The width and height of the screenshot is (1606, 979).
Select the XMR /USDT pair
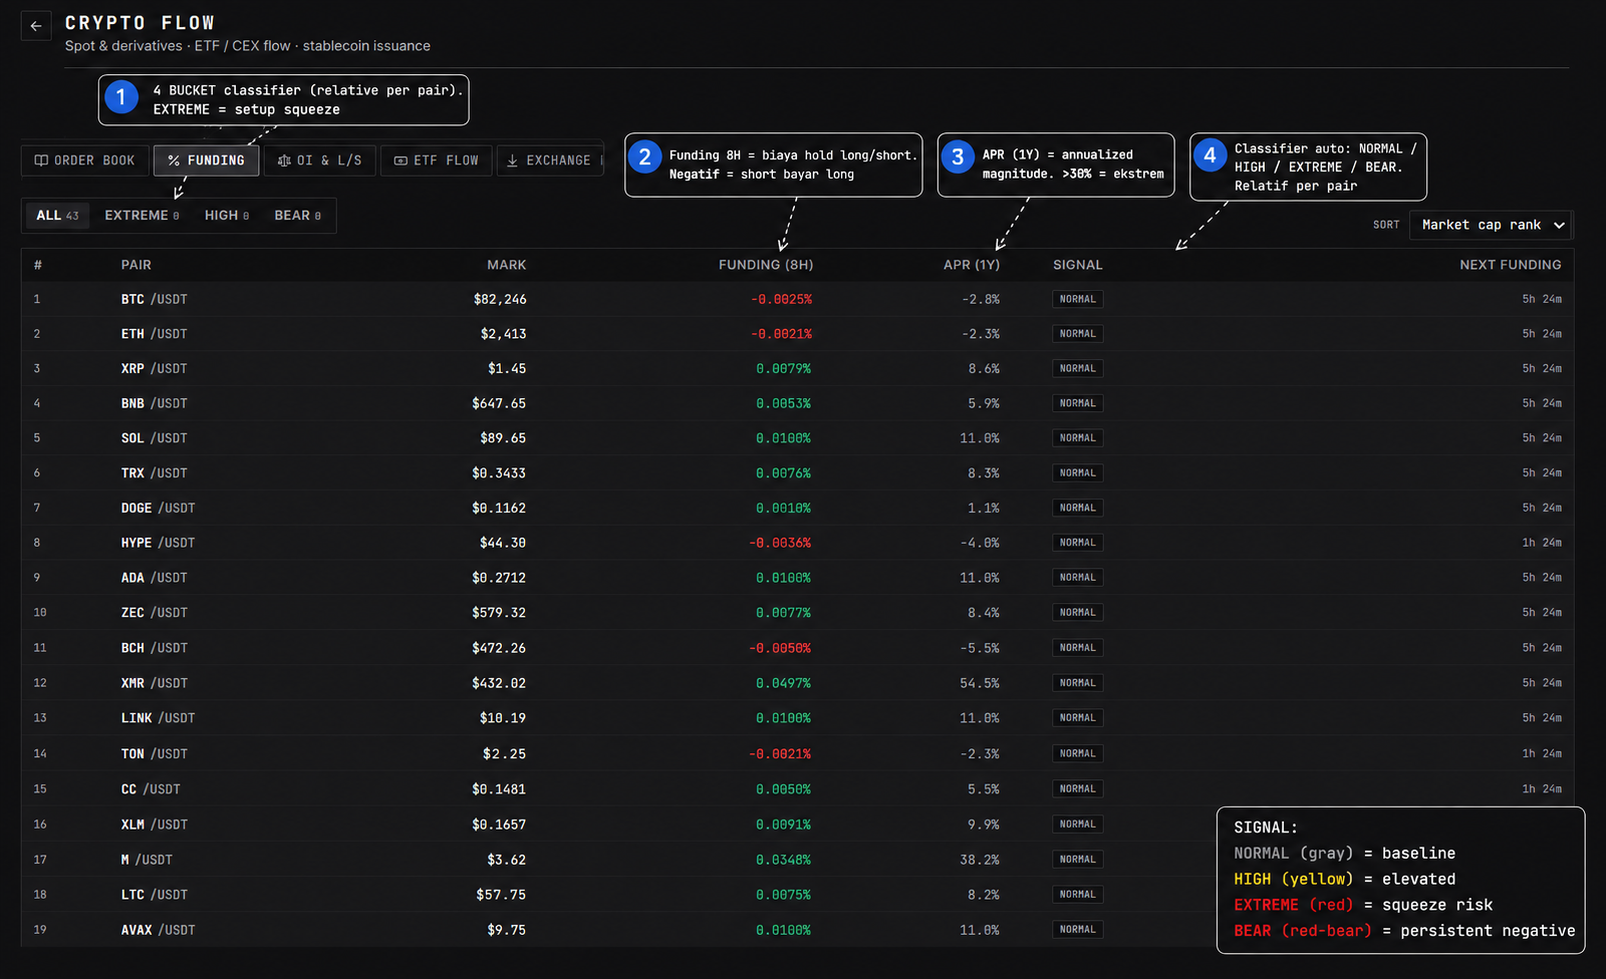click(154, 683)
